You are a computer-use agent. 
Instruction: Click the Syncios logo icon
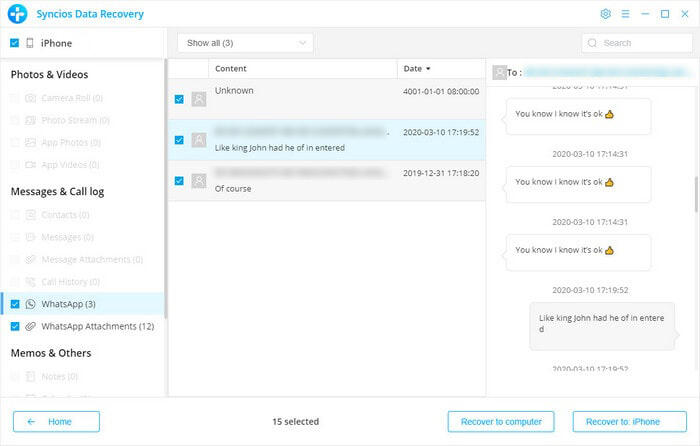point(16,14)
